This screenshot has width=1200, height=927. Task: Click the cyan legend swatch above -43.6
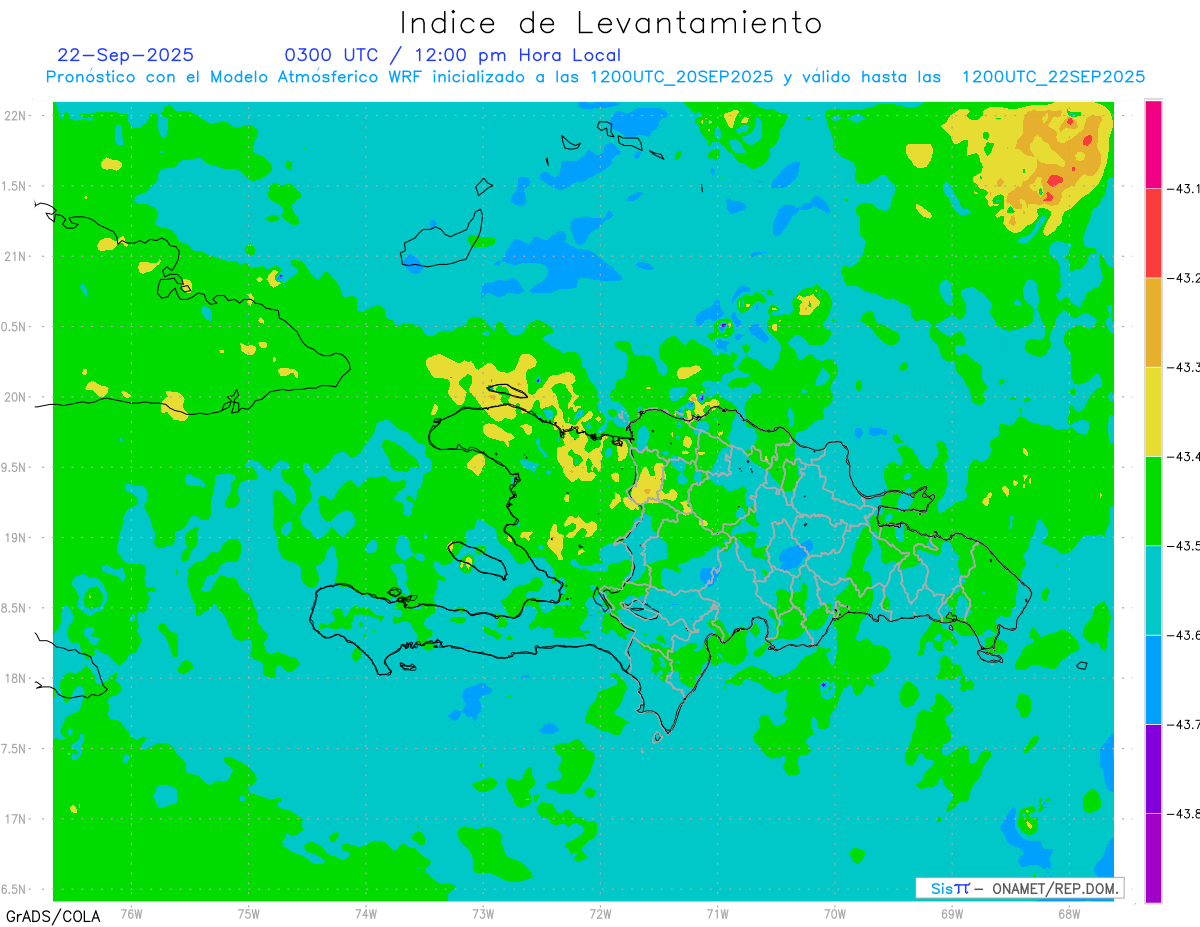[x=1153, y=590]
